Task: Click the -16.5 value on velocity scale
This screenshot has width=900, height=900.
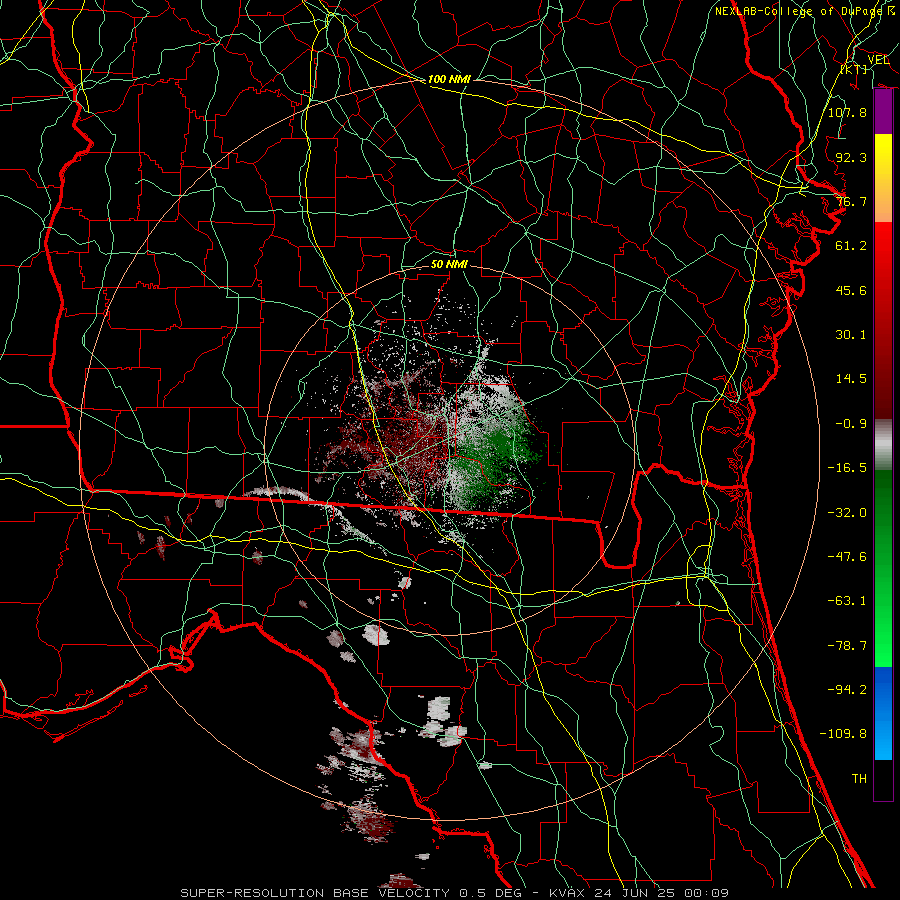Action: pos(847,468)
